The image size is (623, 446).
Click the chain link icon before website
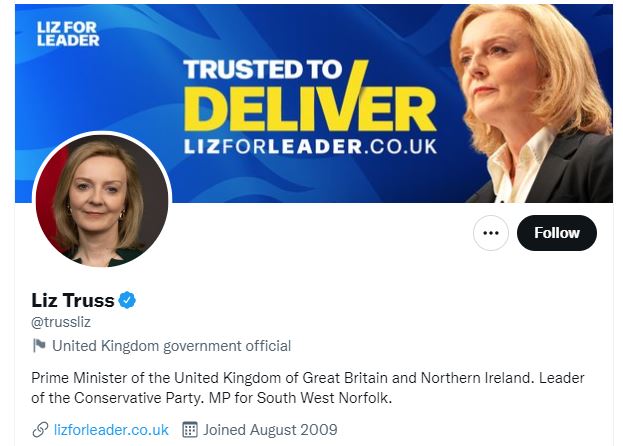pyautogui.click(x=40, y=430)
